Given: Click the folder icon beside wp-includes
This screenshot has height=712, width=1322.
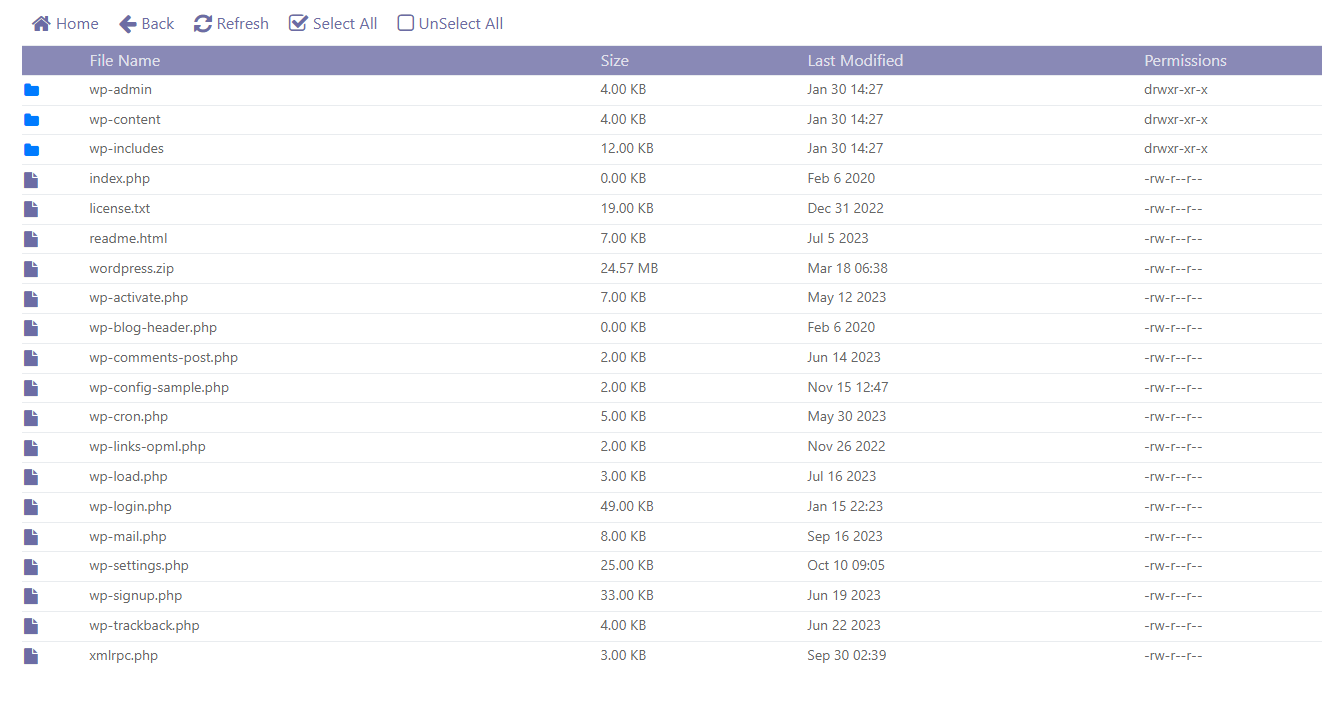Looking at the screenshot, I should pos(31,150).
